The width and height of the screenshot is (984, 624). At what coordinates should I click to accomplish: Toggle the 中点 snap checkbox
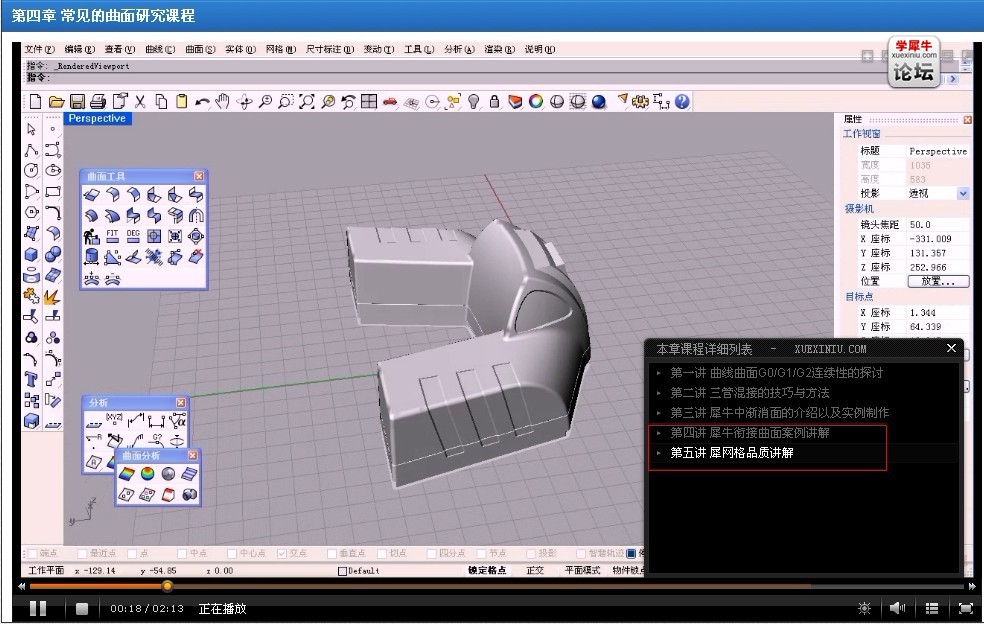coord(181,554)
